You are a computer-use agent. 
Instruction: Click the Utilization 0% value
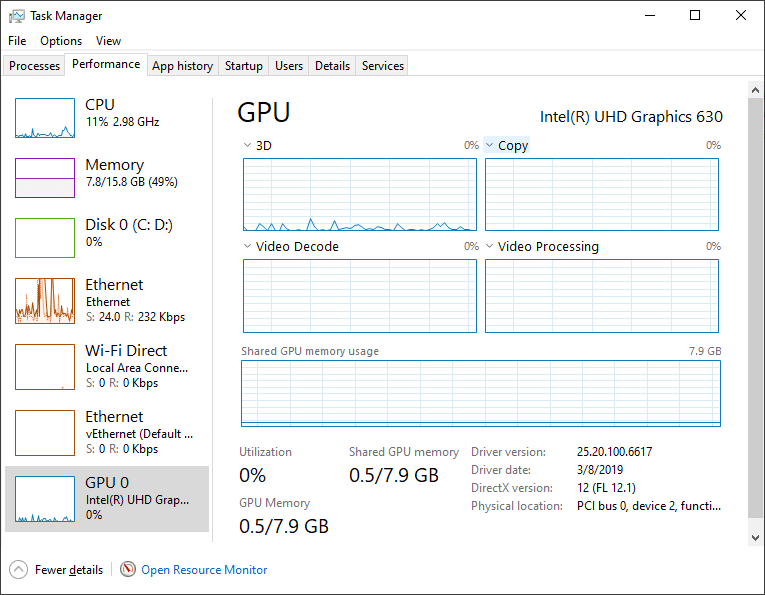tap(252, 475)
